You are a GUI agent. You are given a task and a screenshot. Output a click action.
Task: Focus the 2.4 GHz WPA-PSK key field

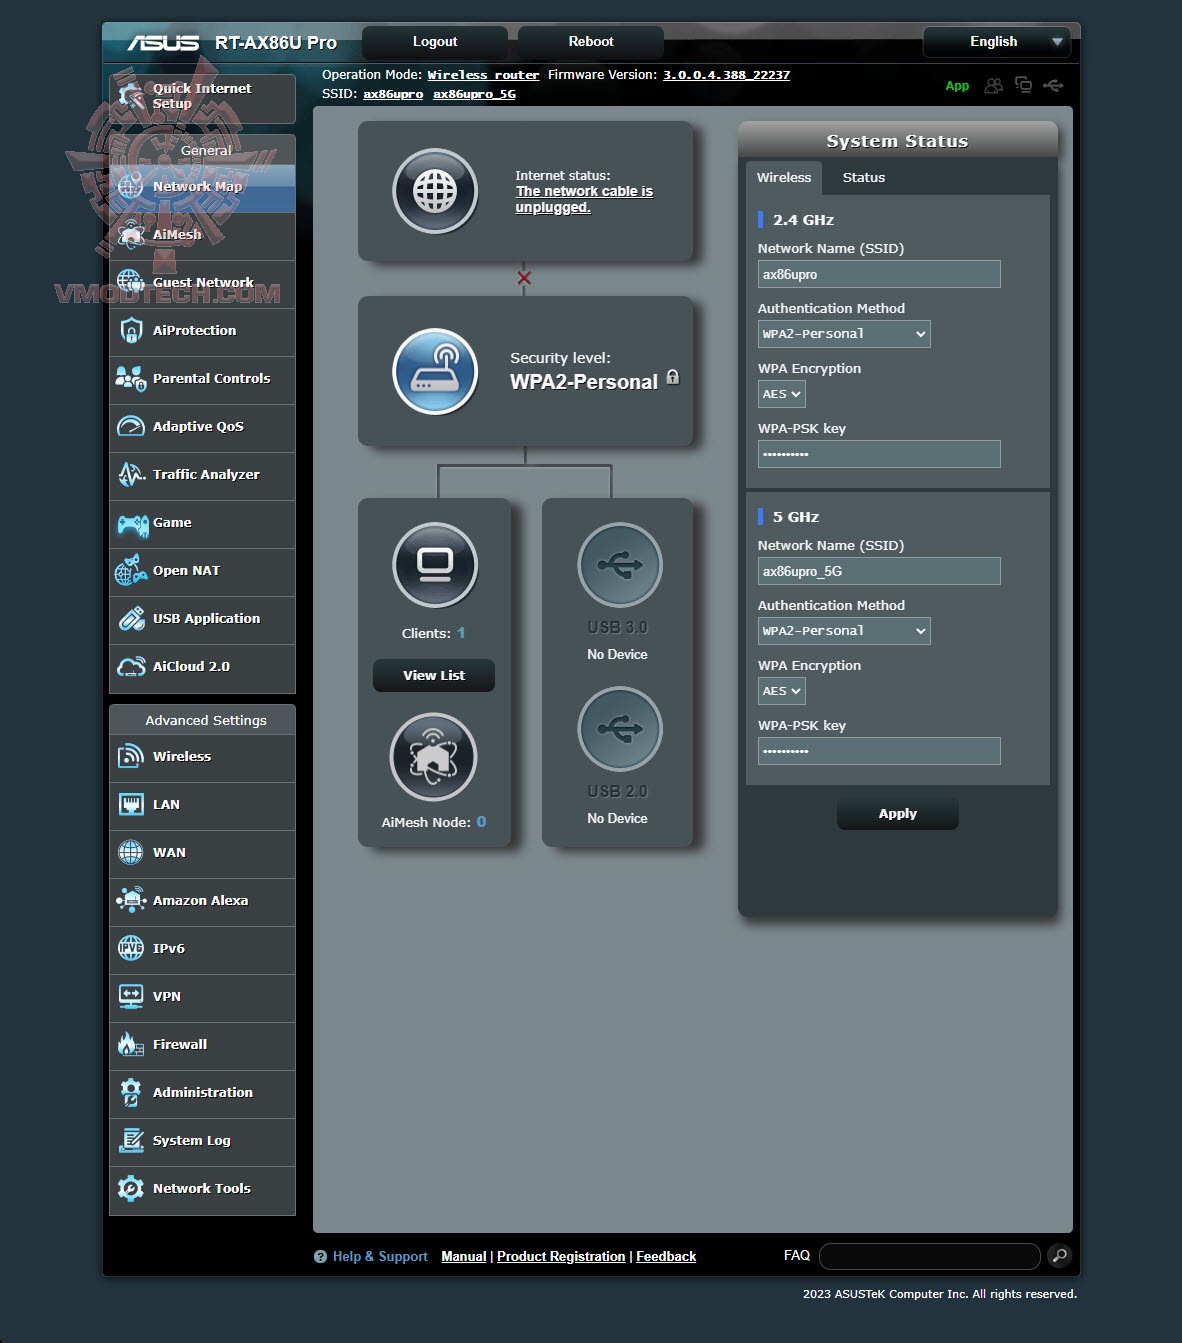879,454
